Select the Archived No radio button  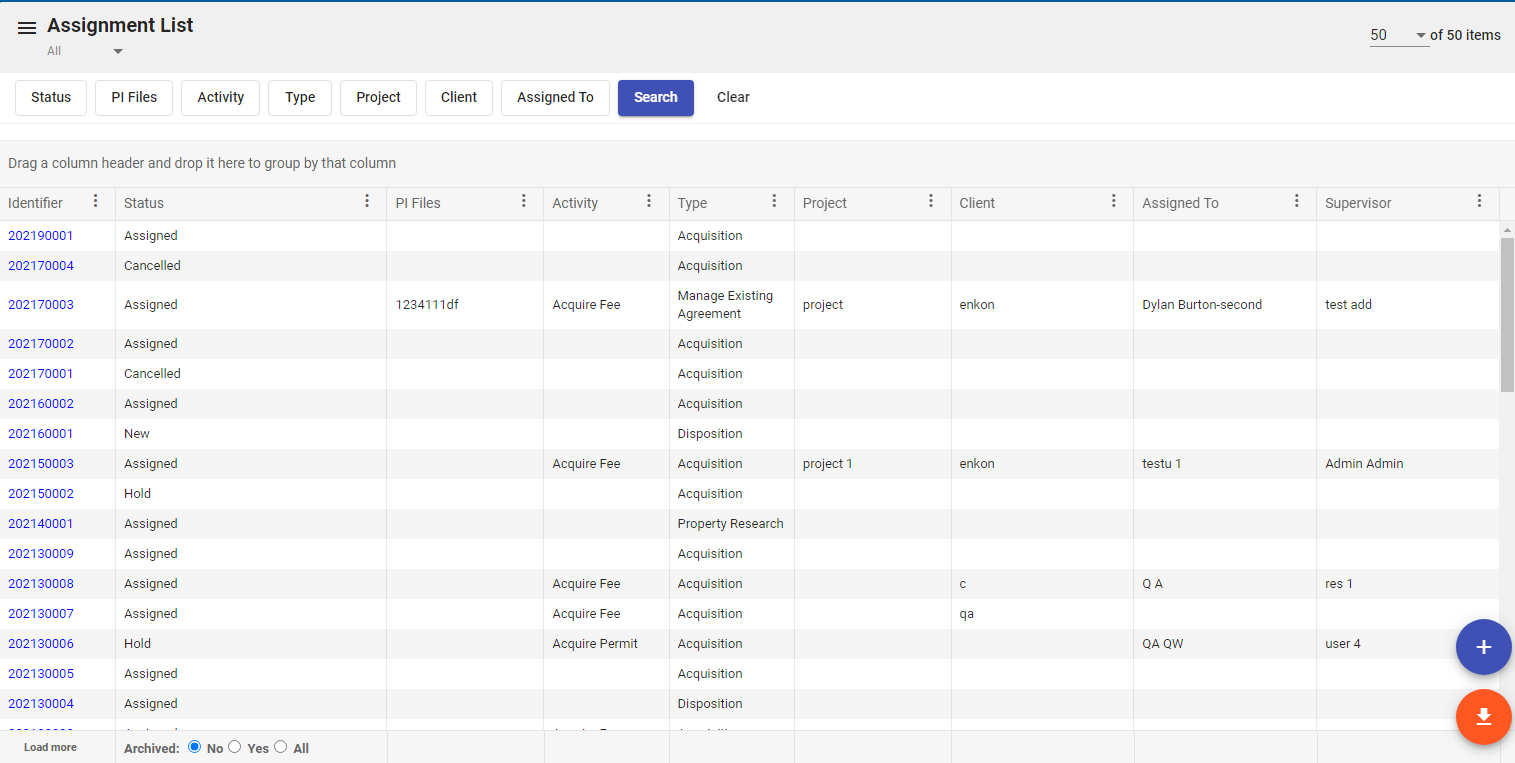195,747
